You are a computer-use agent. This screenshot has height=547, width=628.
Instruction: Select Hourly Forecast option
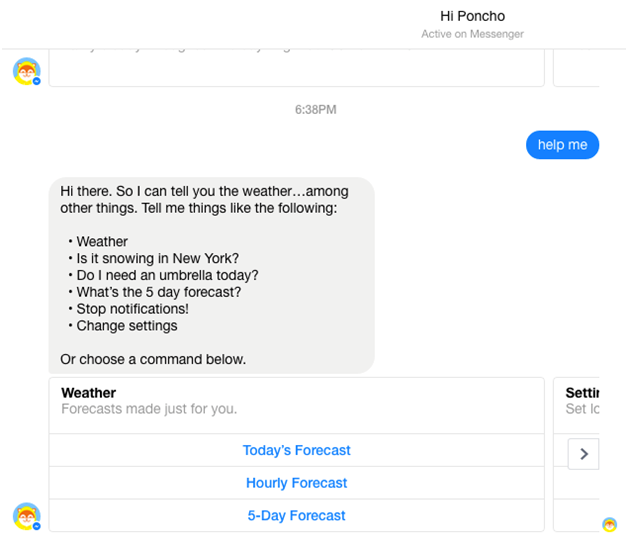[296, 483]
